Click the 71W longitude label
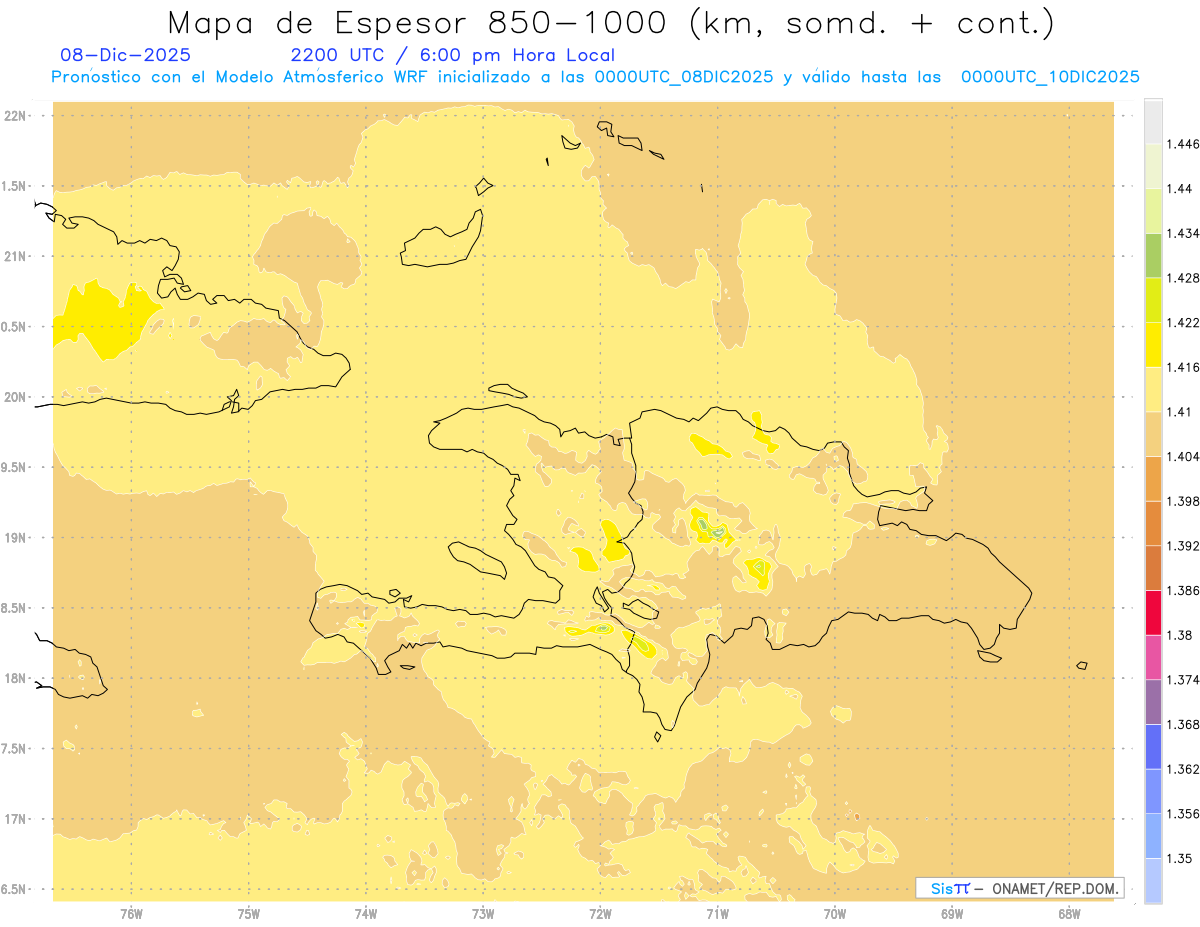1200x927 pixels. pyautogui.click(x=717, y=914)
